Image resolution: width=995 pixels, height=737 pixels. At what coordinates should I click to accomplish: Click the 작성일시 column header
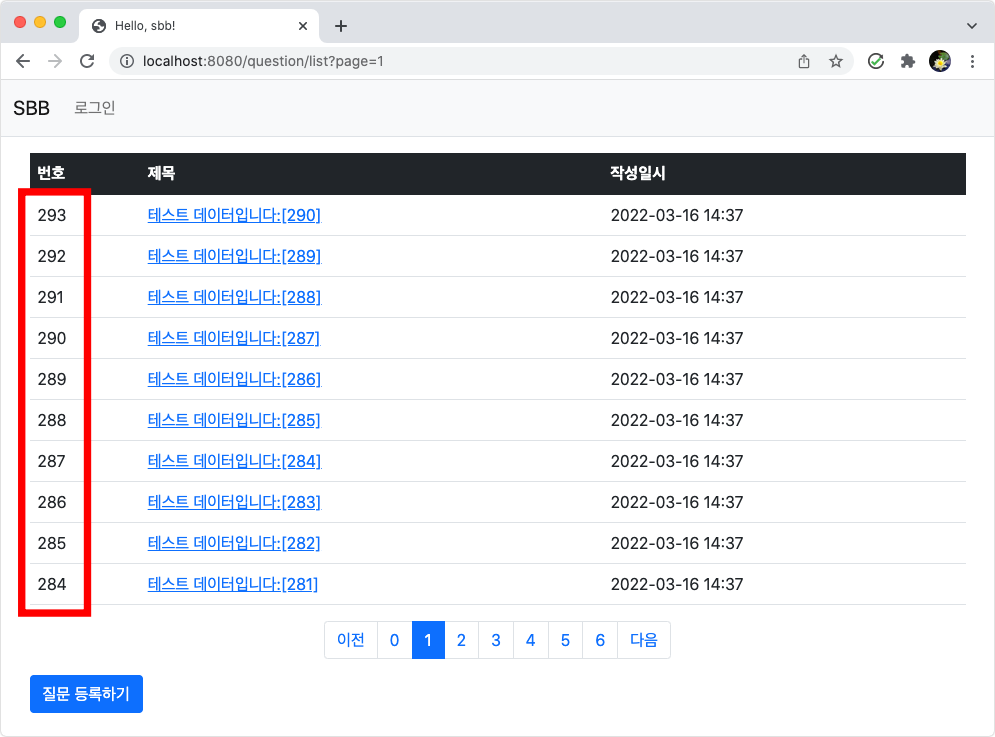pos(638,173)
